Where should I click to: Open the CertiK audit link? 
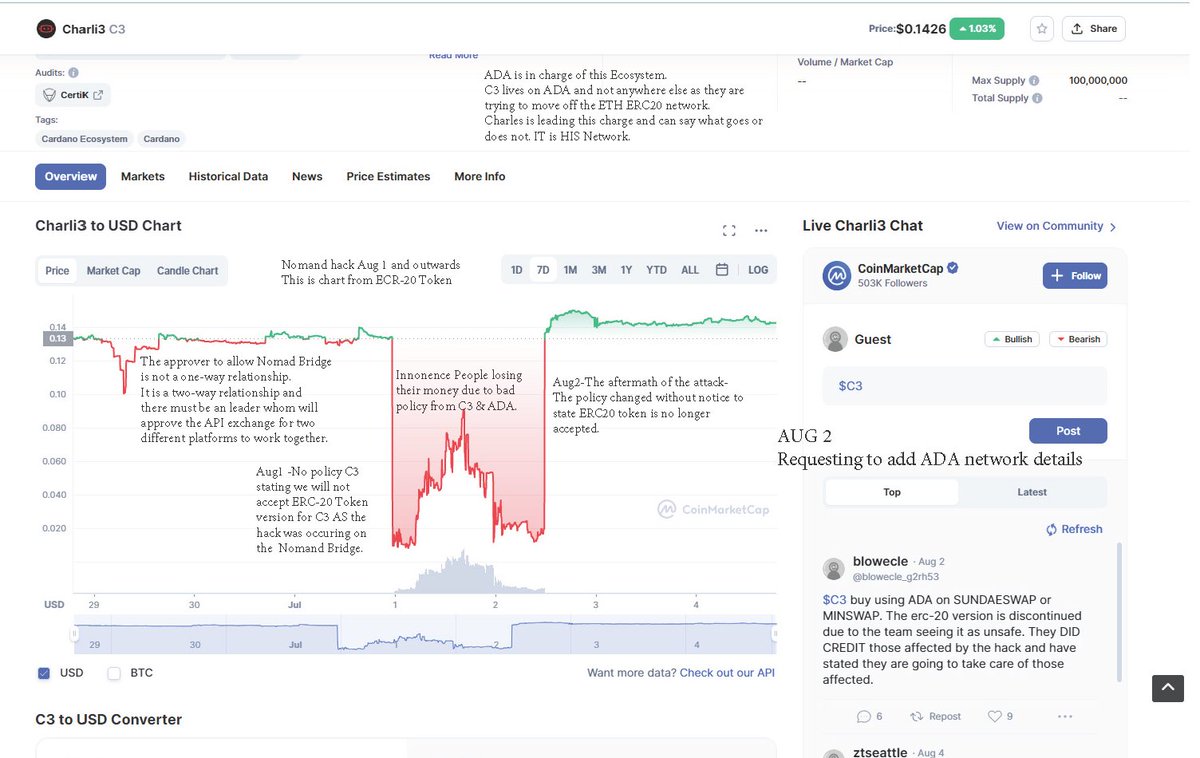(x=74, y=96)
